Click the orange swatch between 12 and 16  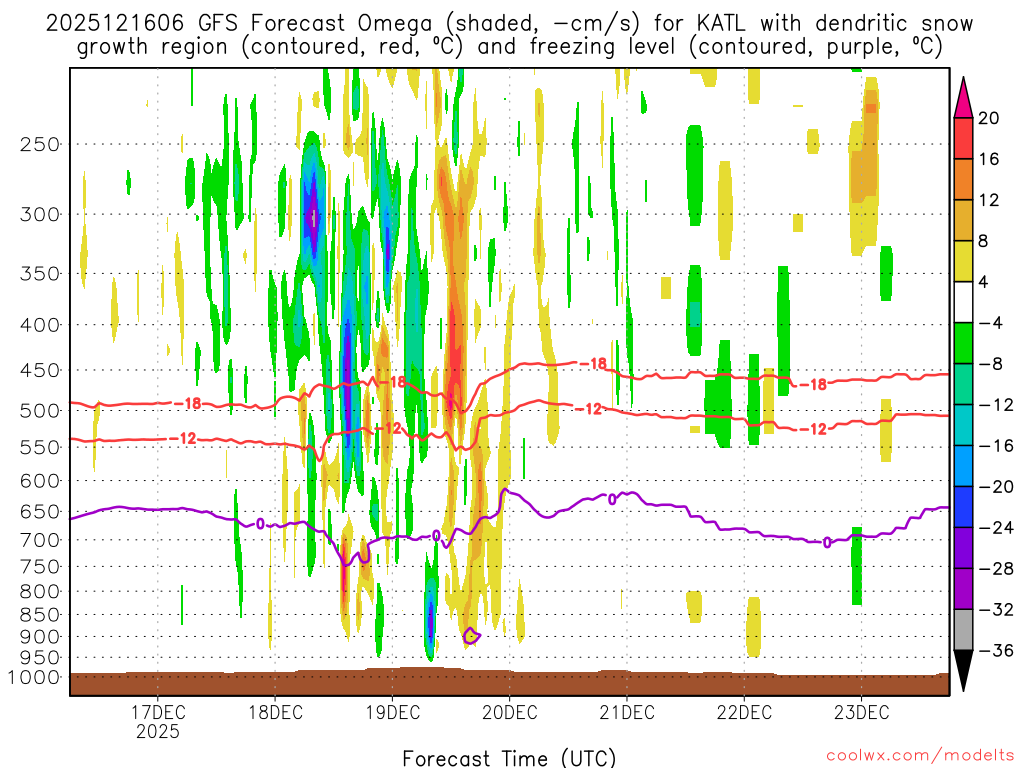(x=963, y=180)
